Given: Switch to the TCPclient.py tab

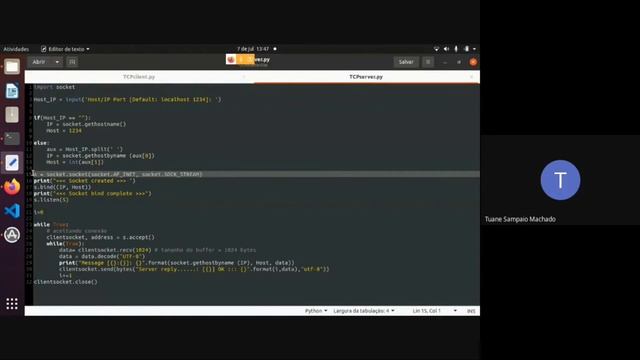Looking at the screenshot, I should 139,77.
